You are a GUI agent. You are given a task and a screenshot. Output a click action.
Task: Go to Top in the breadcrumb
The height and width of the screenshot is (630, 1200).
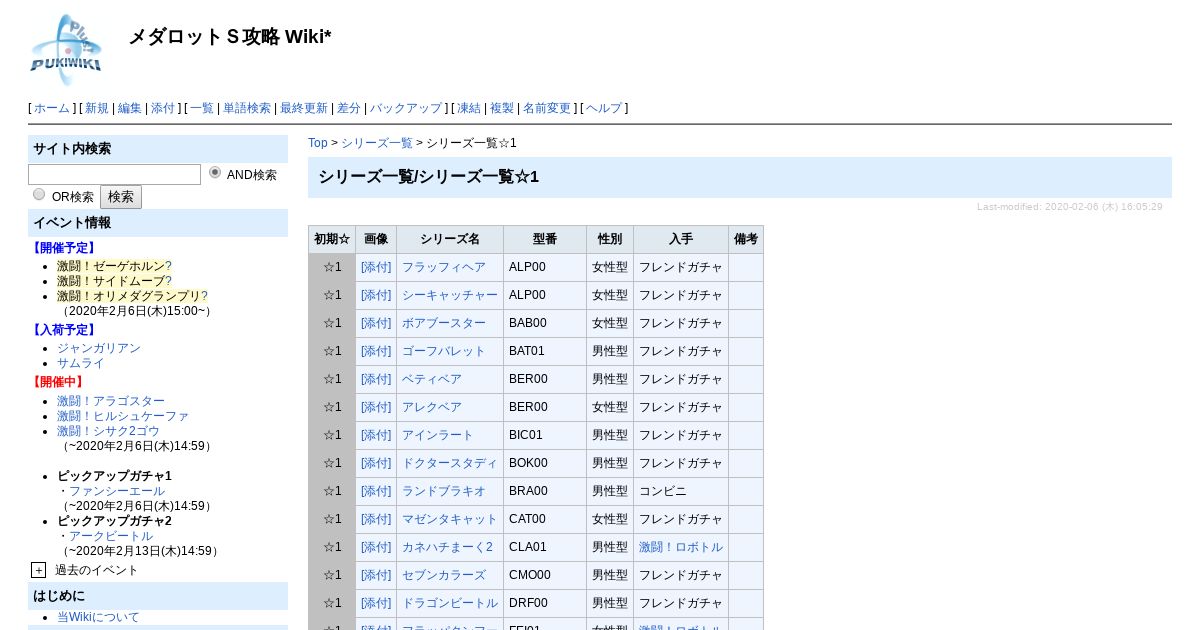click(x=318, y=143)
